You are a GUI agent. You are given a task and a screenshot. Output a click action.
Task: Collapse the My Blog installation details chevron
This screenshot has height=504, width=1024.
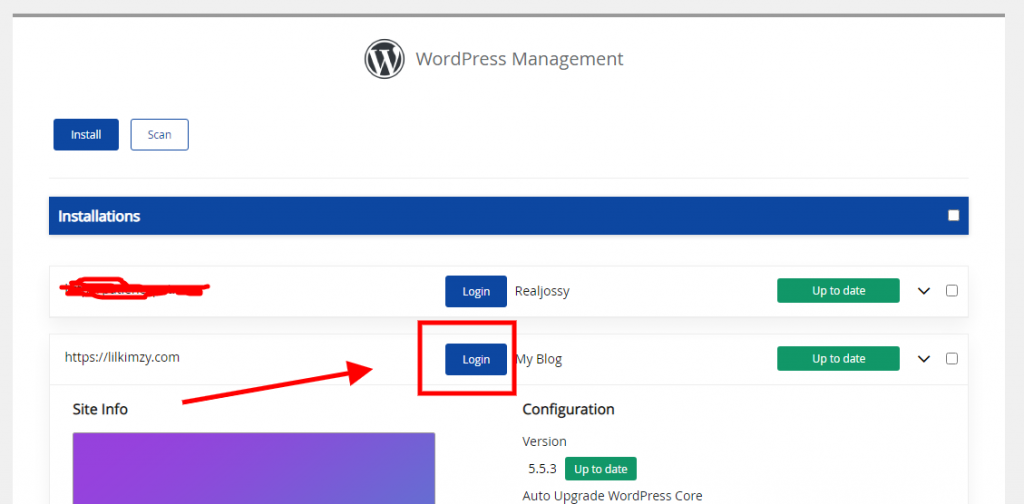(x=923, y=358)
